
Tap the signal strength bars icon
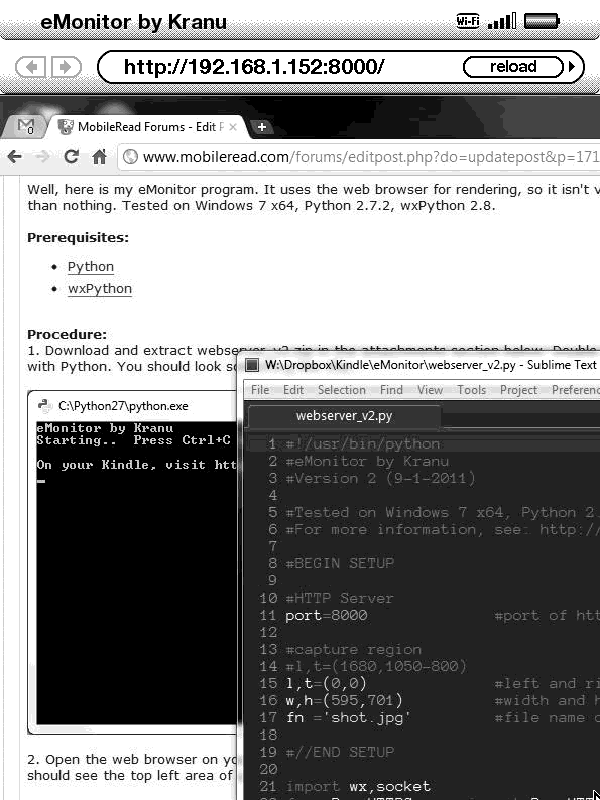coord(502,21)
